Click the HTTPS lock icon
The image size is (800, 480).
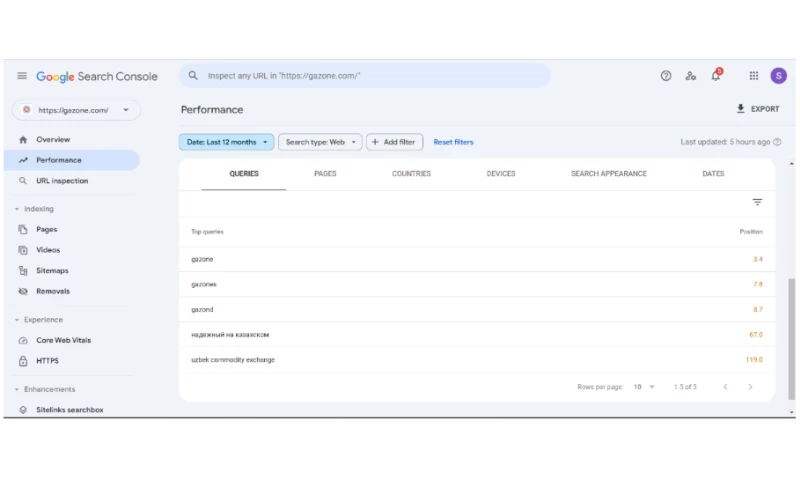click(x=23, y=361)
